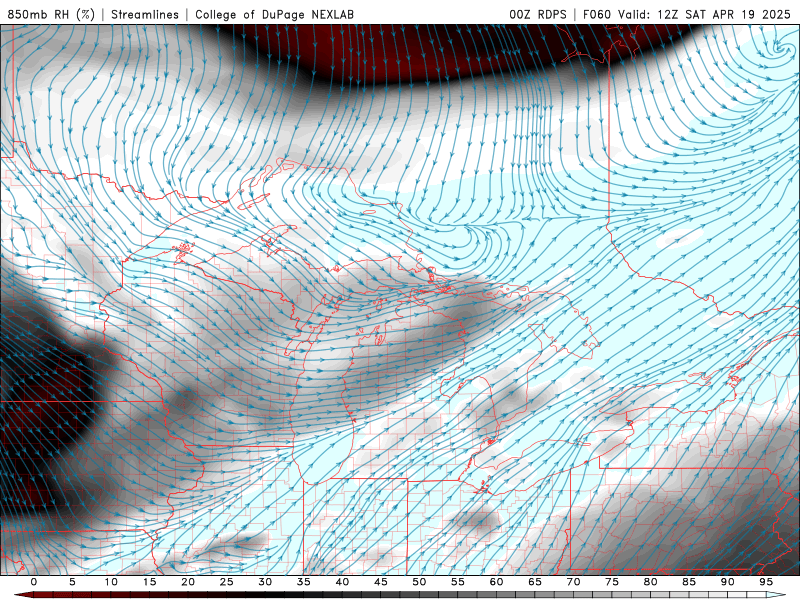Click the colorbar label '85'
The width and height of the screenshot is (800, 600).
tap(689, 582)
